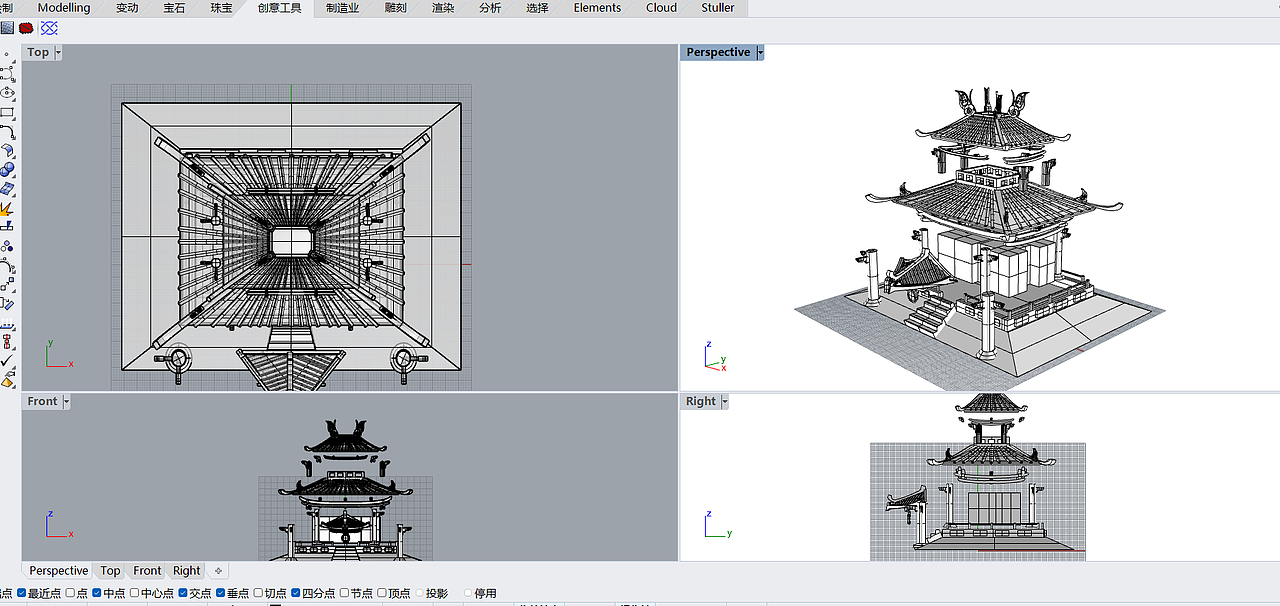Viewport: 1280px width, 606px height.
Task: Enable the 顶点 snap checkbox
Action: coord(382,593)
